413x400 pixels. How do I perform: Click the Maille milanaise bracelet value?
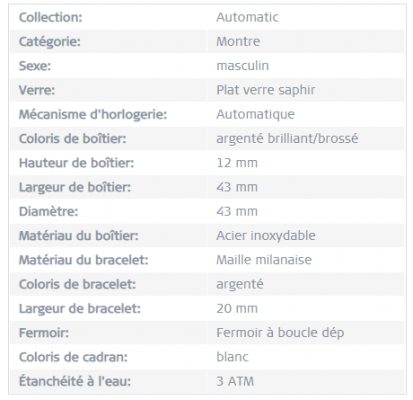pos(264,260)
